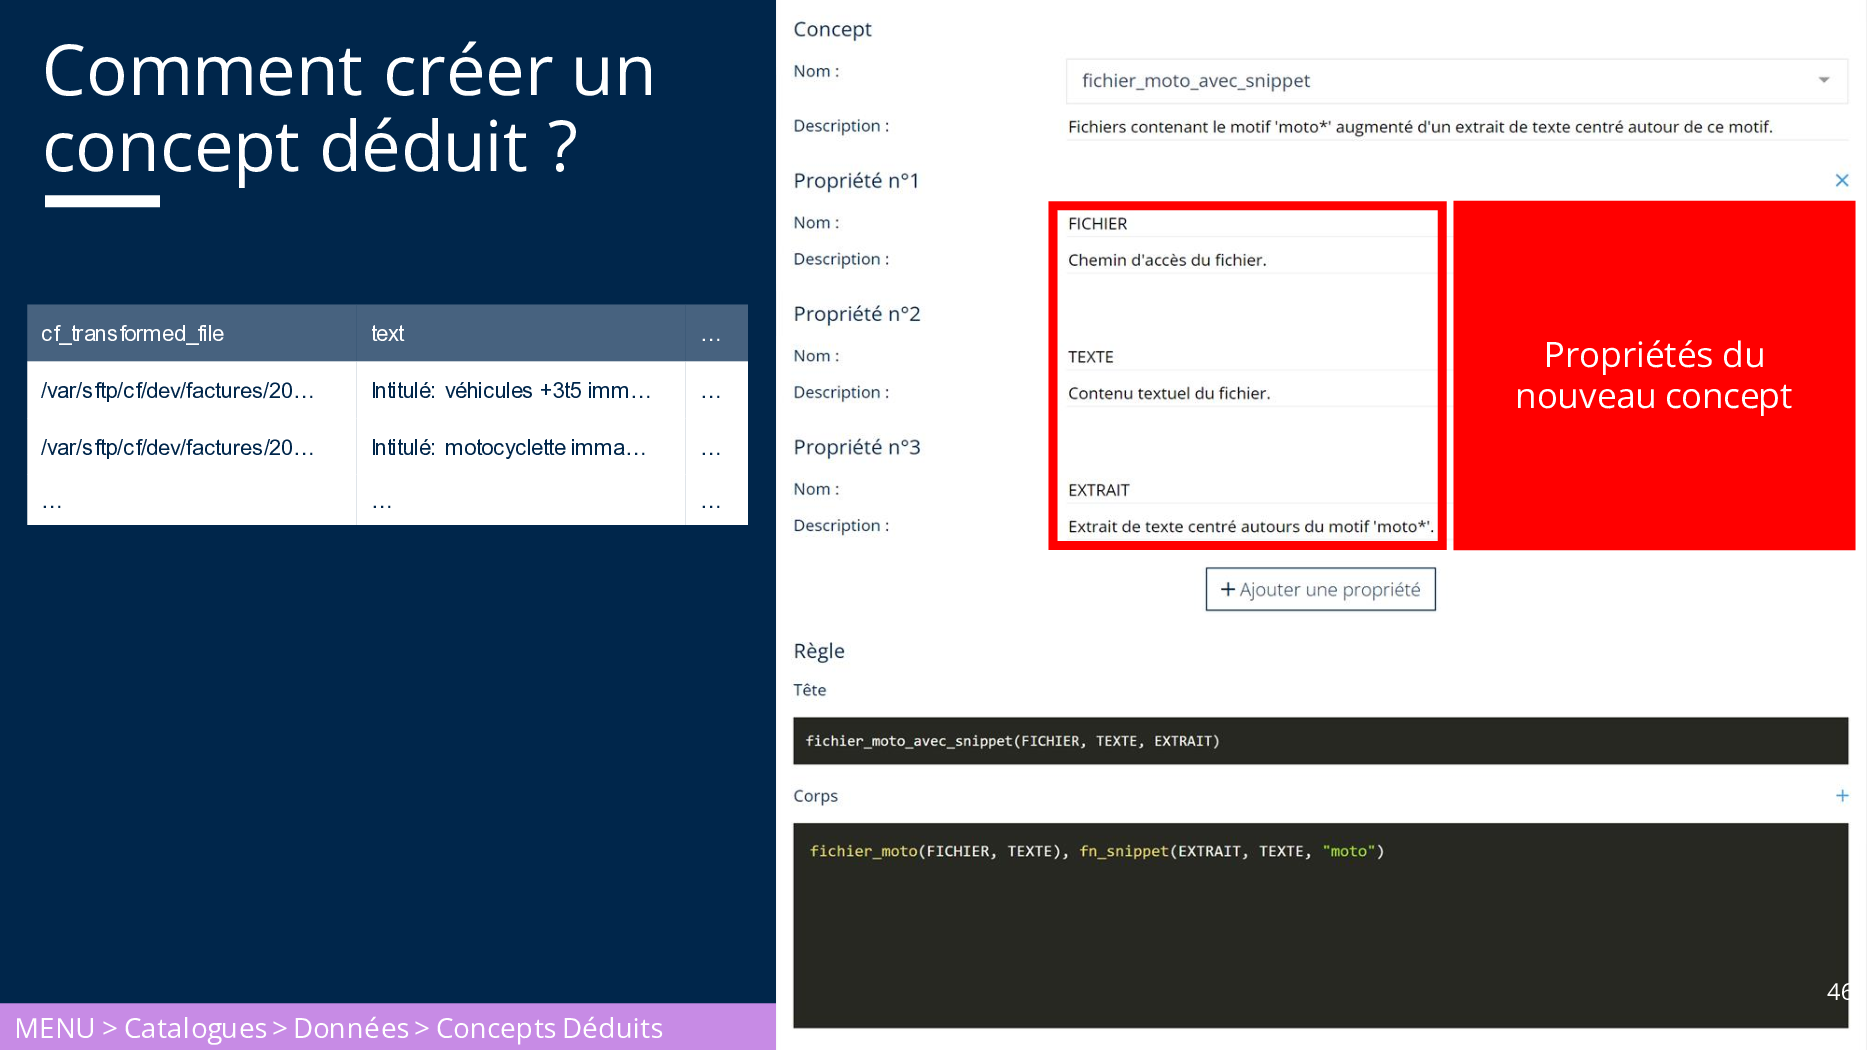Click the EXTRAIT property name field

pos(1246,490)
